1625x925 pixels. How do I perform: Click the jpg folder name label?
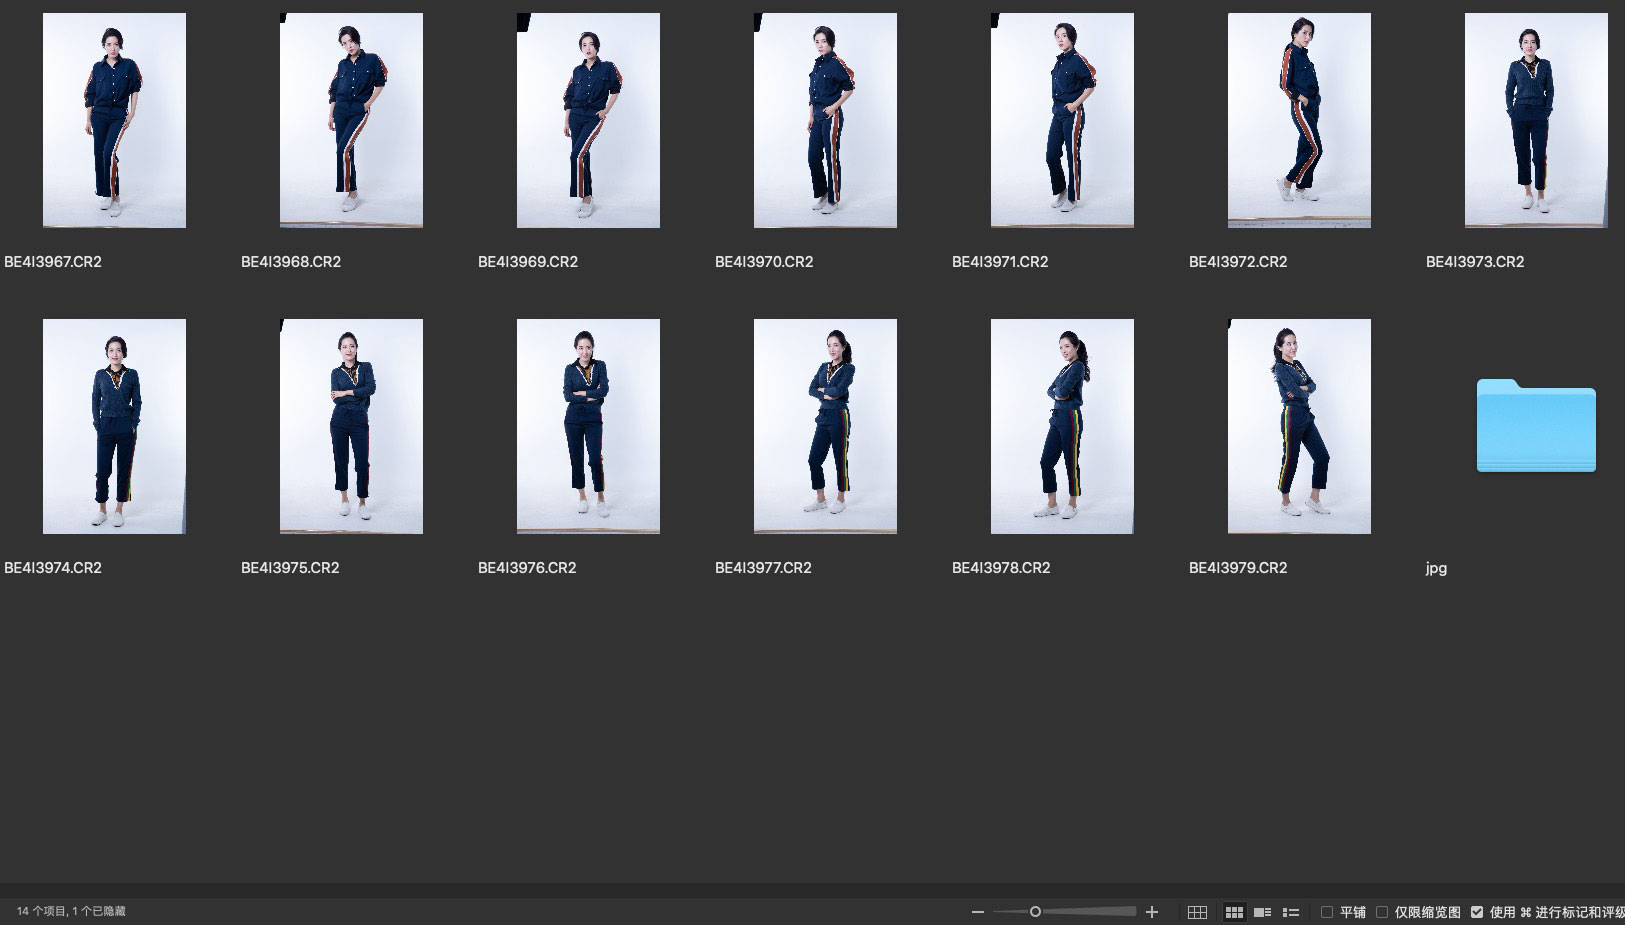[1436, 568]
